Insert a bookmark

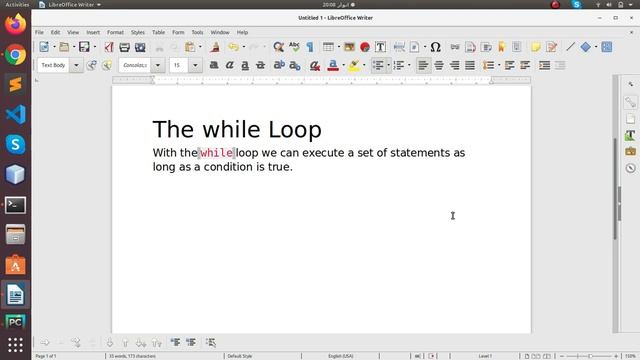pos(502,47)
